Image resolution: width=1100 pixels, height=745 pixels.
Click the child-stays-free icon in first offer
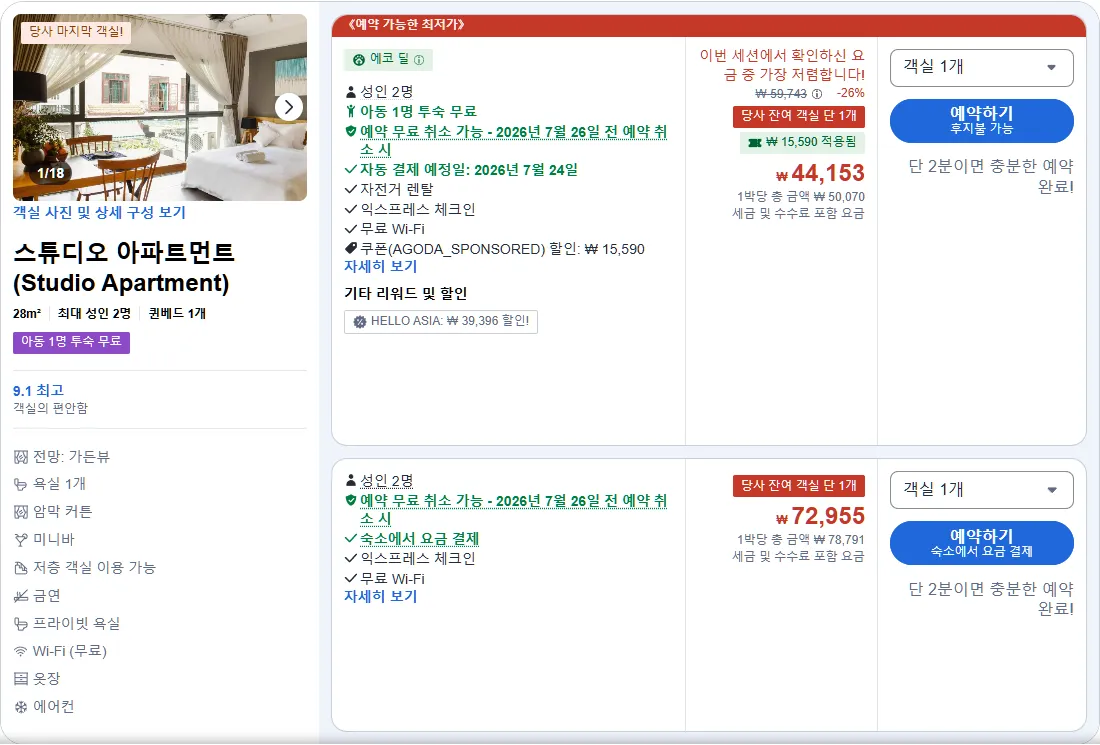pos(351,111)
